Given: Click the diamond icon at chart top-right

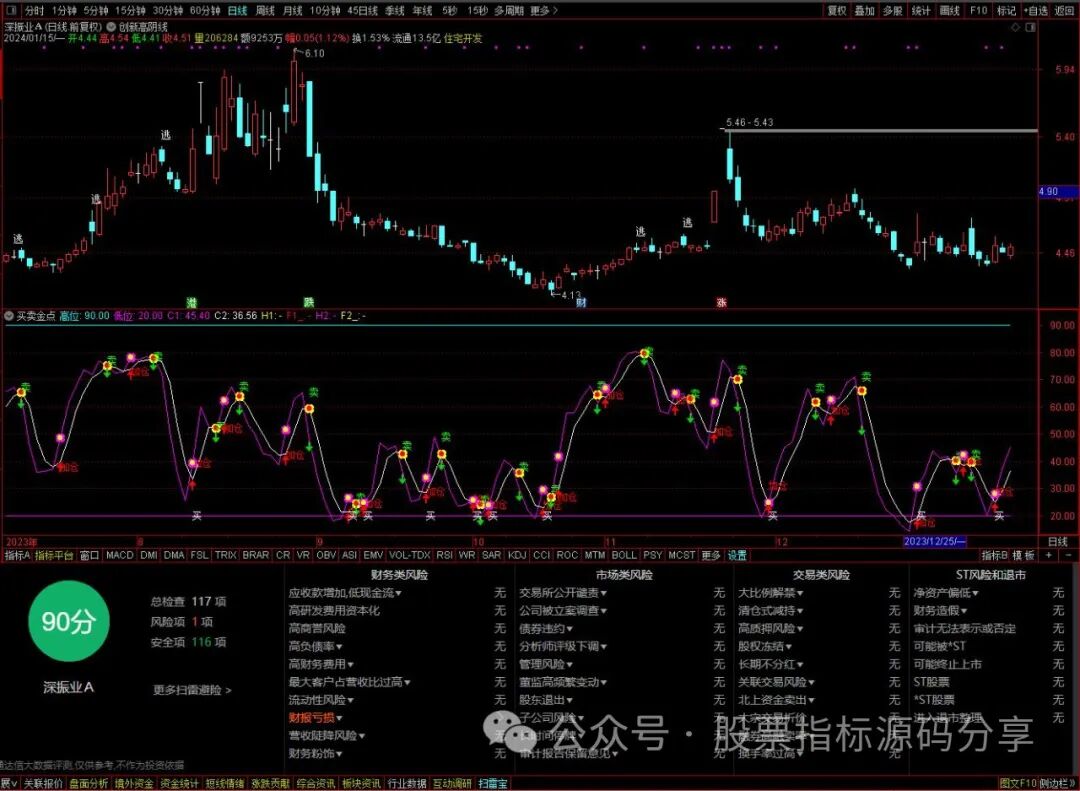Looking at the screenshot, I should (x=1015, y=28).
